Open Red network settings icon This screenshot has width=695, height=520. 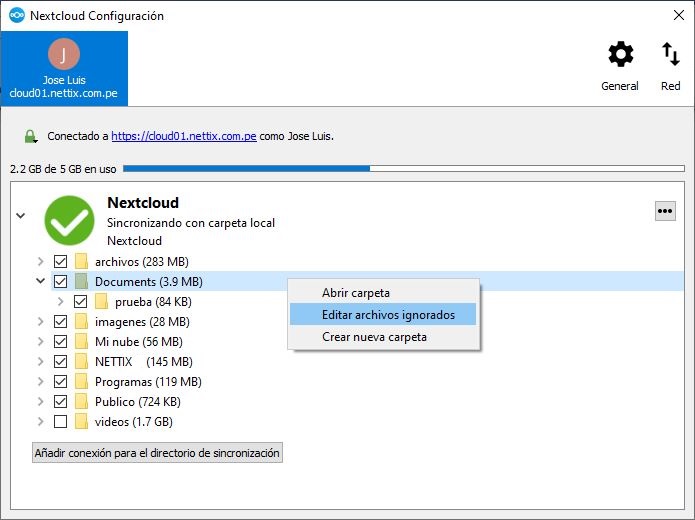click(x=670, y=56)
